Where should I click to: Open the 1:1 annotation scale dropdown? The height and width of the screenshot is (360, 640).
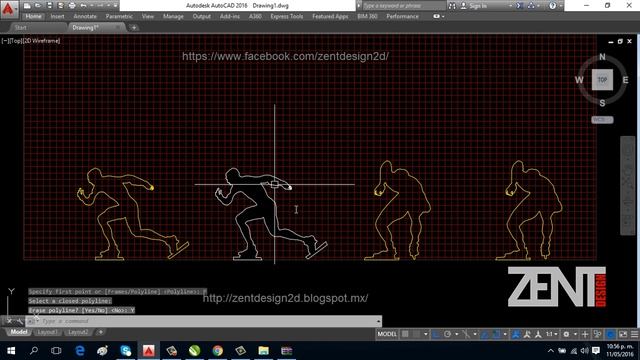(x=552, y=334)
